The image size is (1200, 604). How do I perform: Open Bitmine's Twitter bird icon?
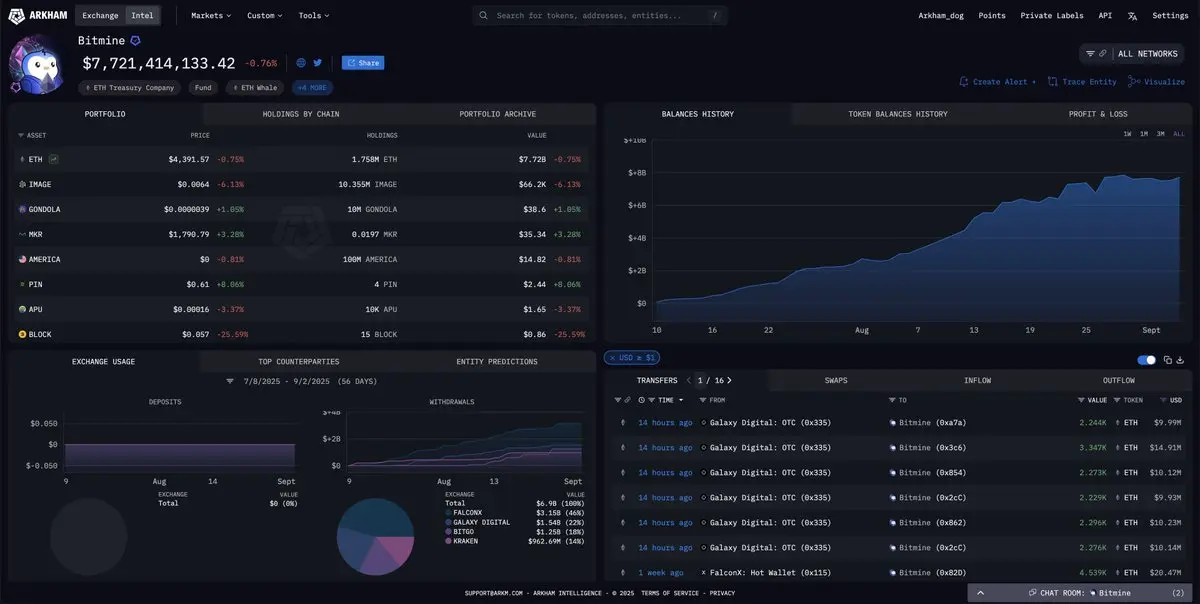318,62
